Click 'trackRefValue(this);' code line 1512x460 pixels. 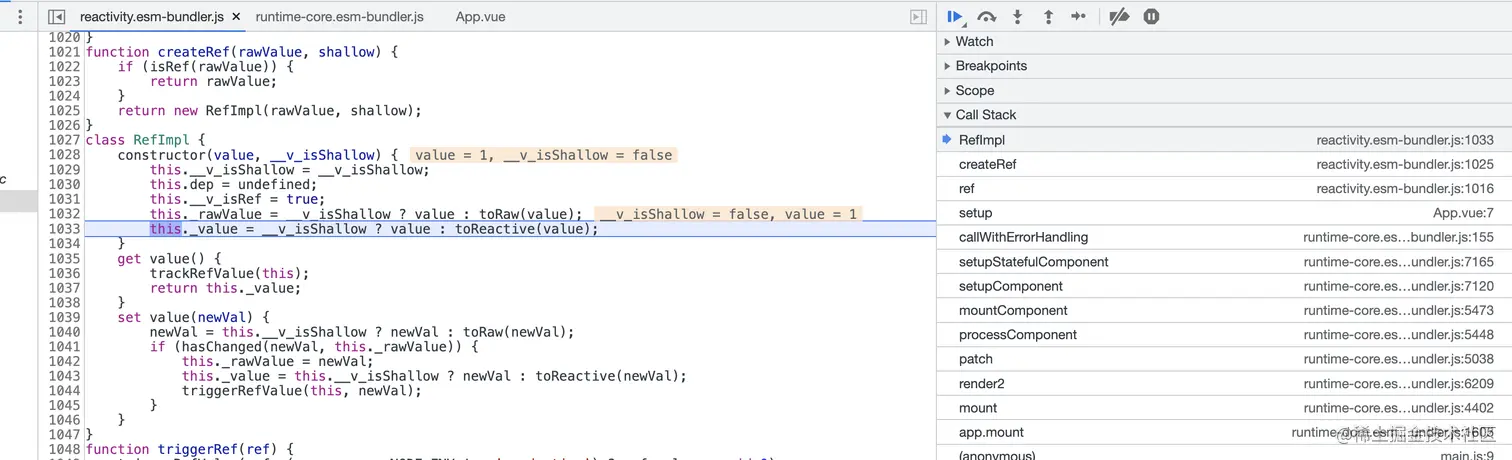click(229, 273)
